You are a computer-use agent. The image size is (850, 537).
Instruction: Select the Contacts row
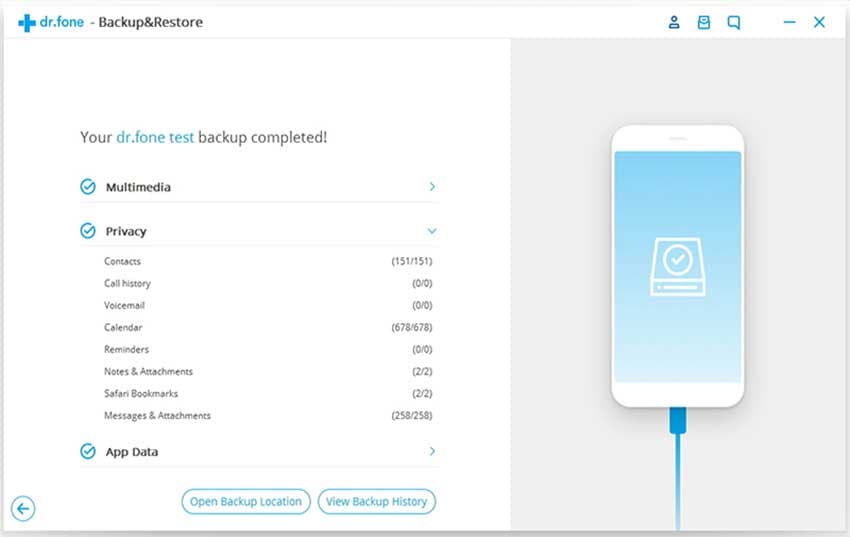click(268, 261)
